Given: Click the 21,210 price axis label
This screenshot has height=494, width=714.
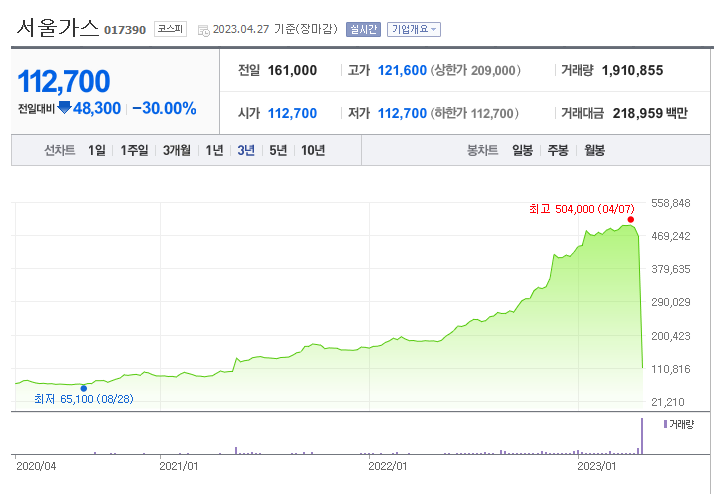Looking at the screenshot, I should coord(669,402).
